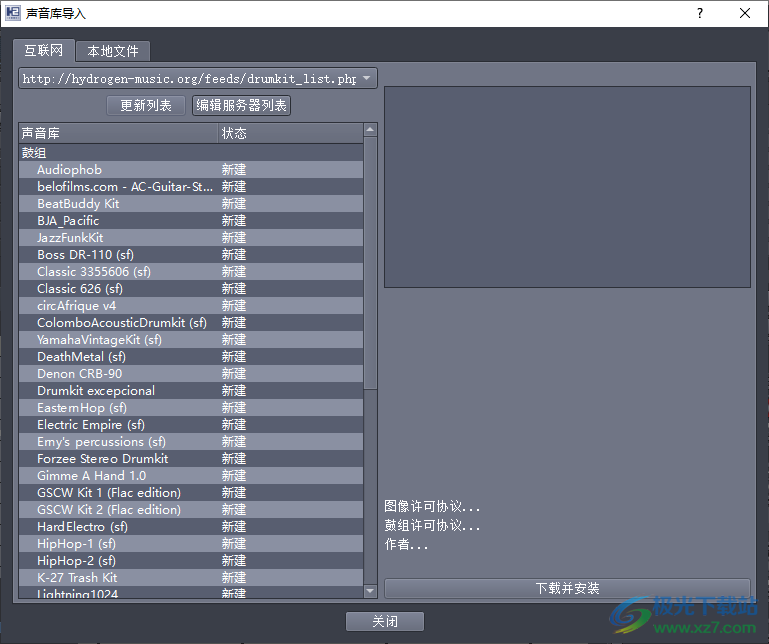The image size is (769, 644).
Task: Select the HipHop-2 (sf) drumkit
Action: click(x=191, y=561)
